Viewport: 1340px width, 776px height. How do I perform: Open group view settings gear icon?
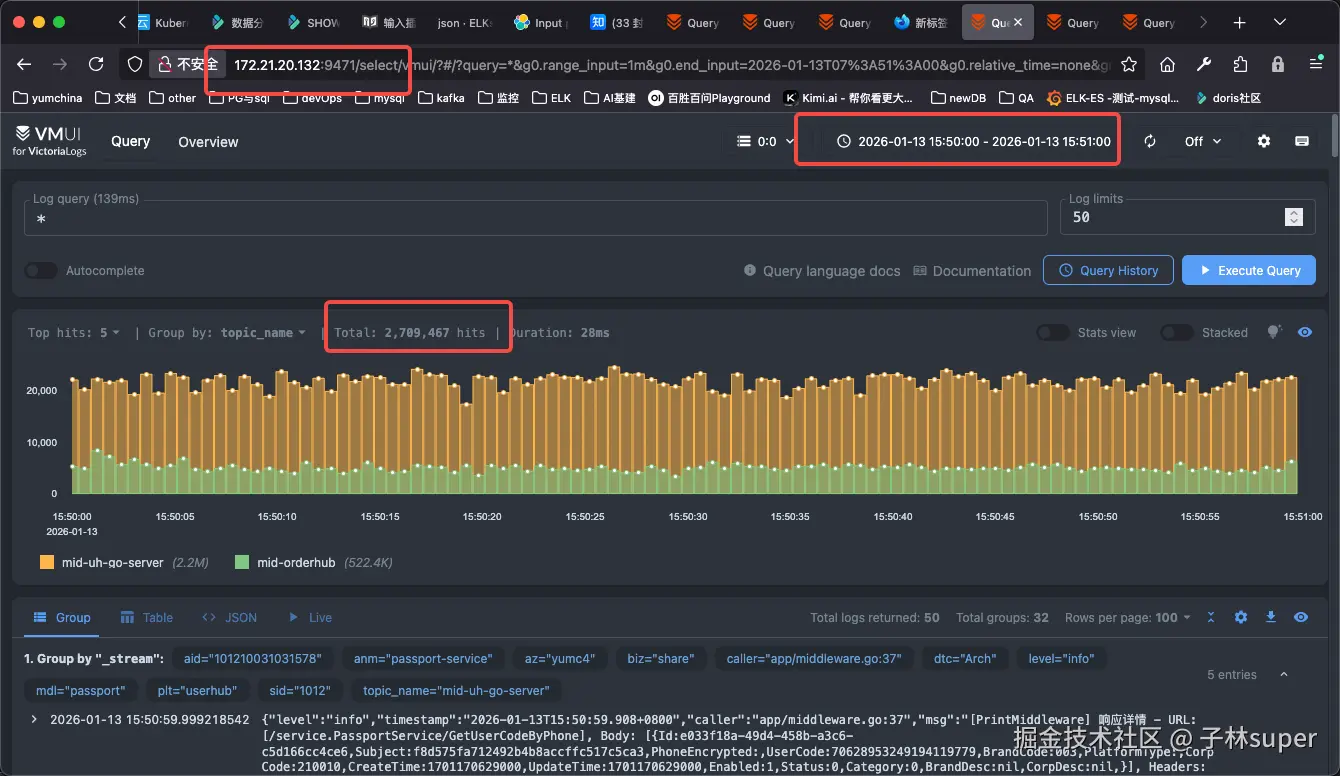click(x=1241, y=617)
